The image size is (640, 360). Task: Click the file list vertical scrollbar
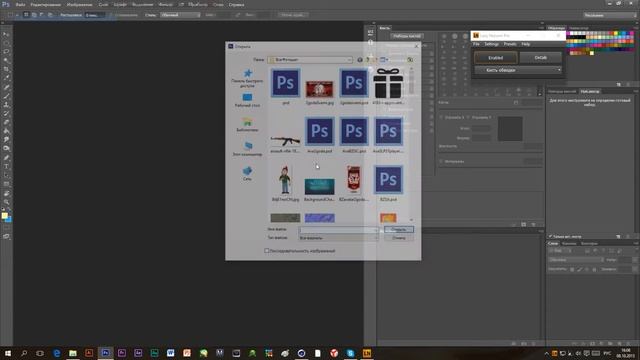pyautogui.click(x=411, y=145)
